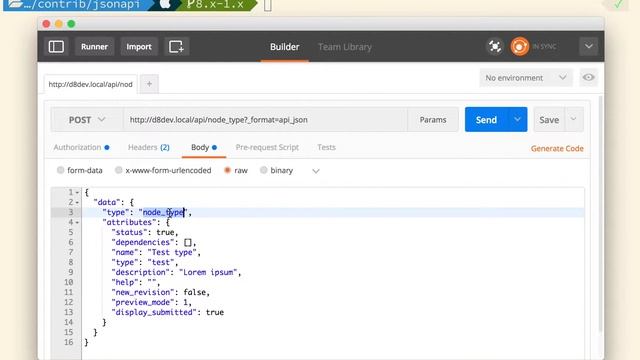640x360 pixels.
Task: Collapse code fold on line 1
Action: pyautogui.click(x=77, y=192)
